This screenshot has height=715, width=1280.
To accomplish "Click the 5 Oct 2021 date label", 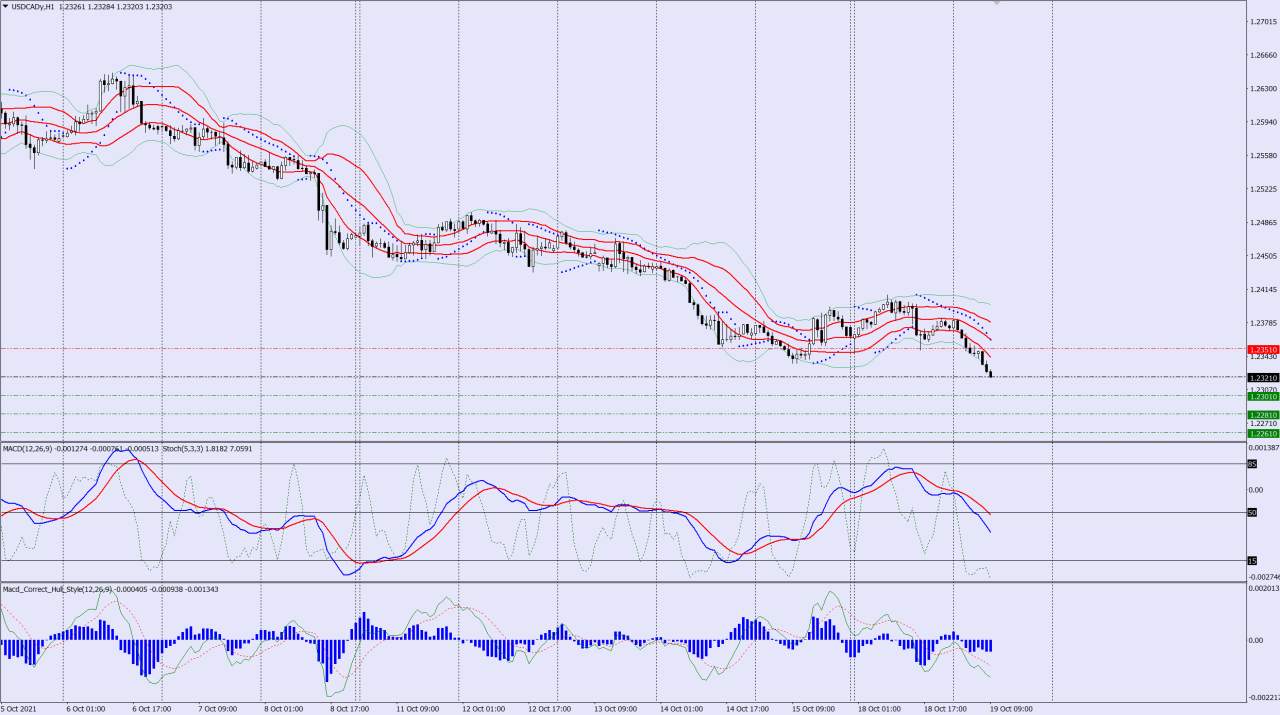I will (19, 708).
